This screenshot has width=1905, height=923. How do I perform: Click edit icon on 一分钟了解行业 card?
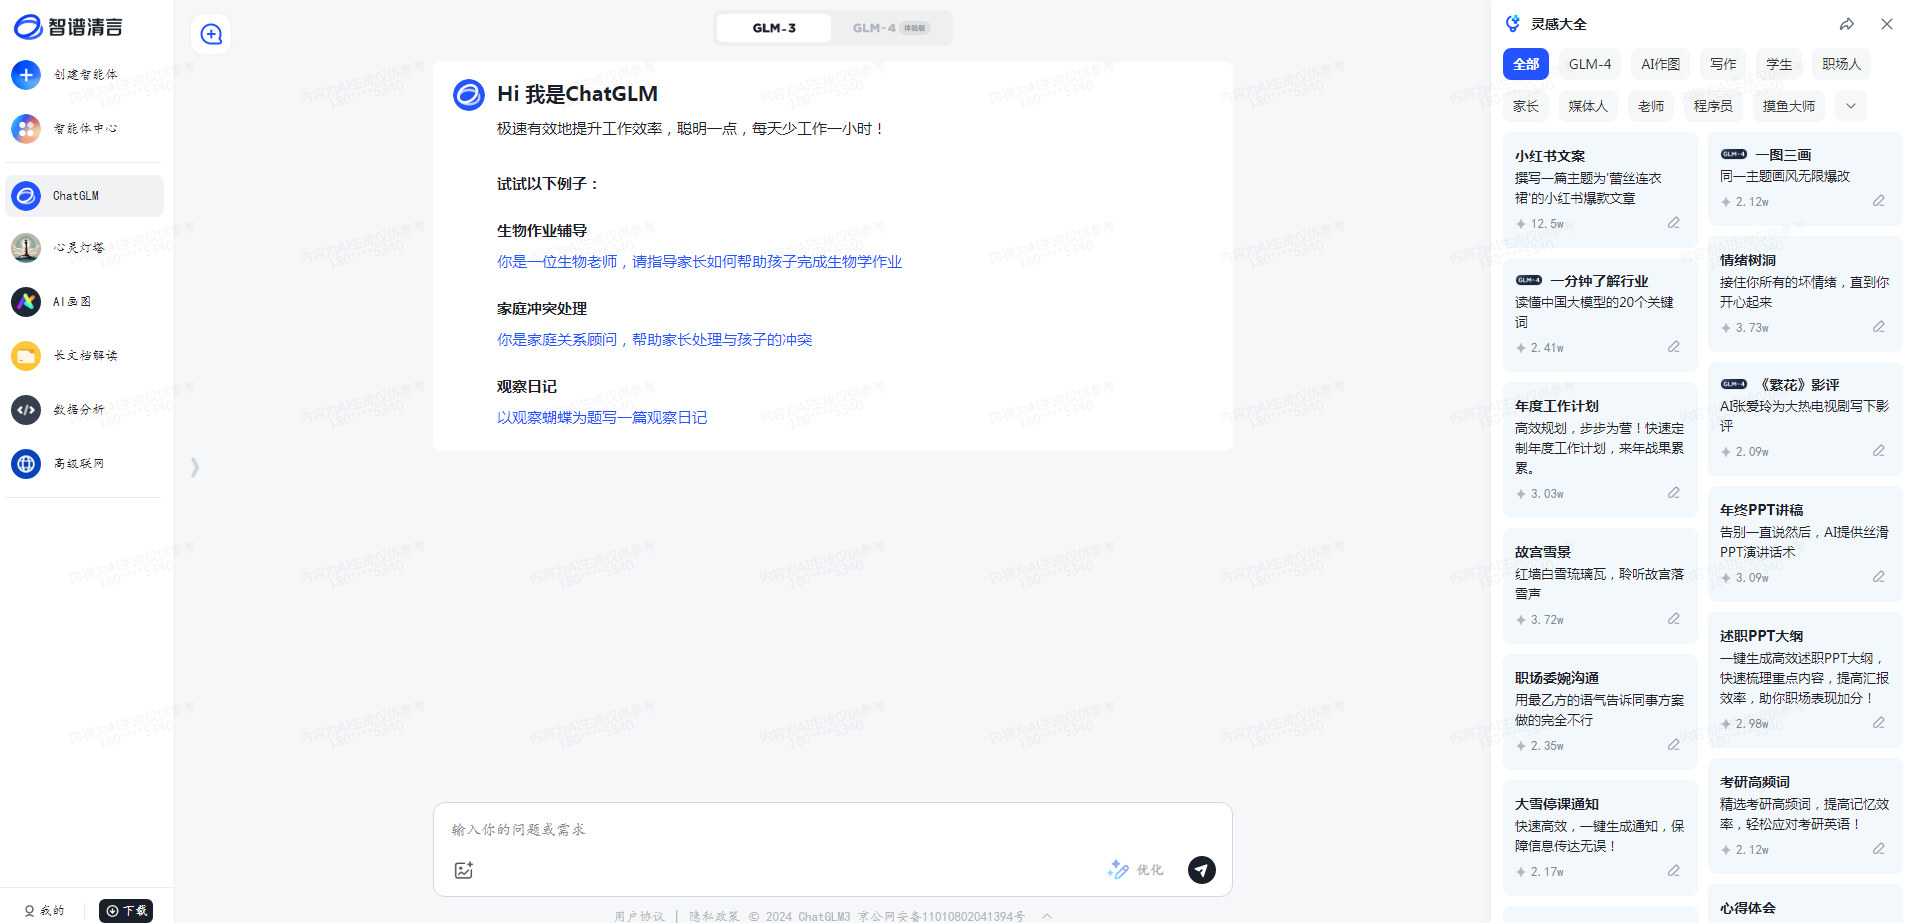1674,347
